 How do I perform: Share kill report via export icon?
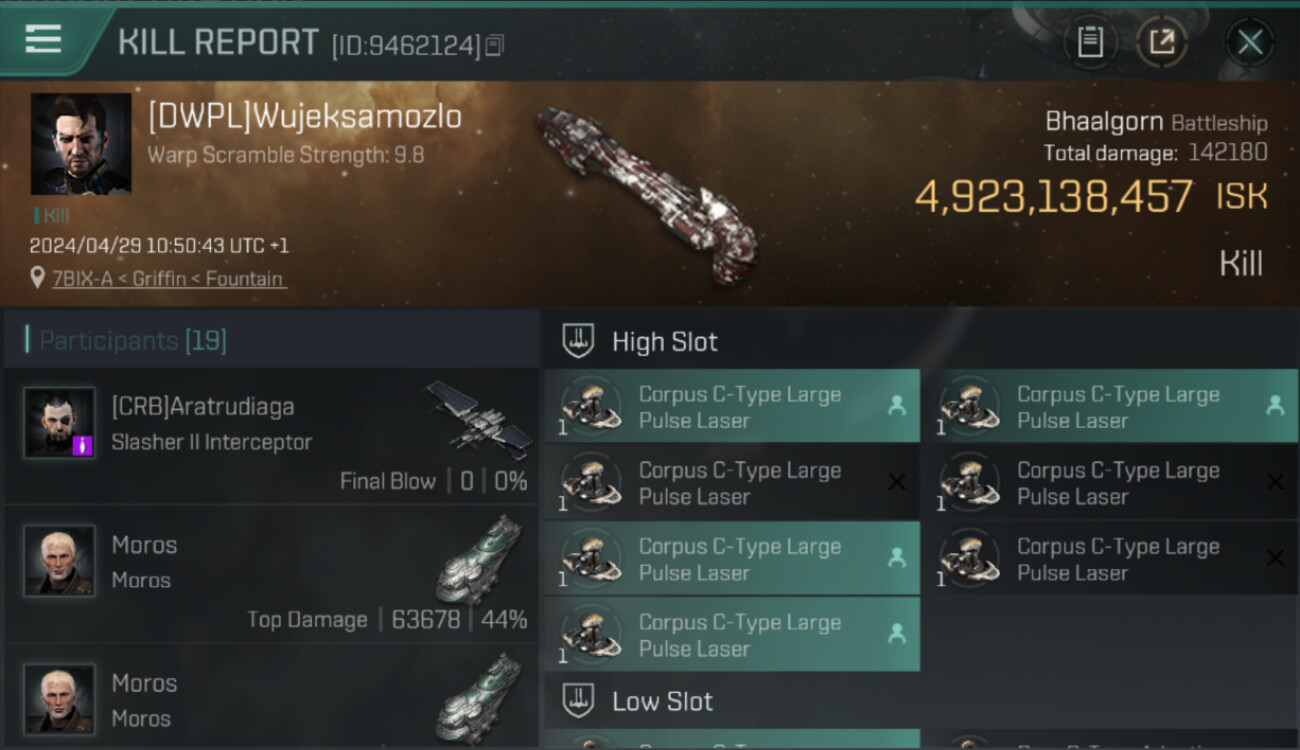1162,42
